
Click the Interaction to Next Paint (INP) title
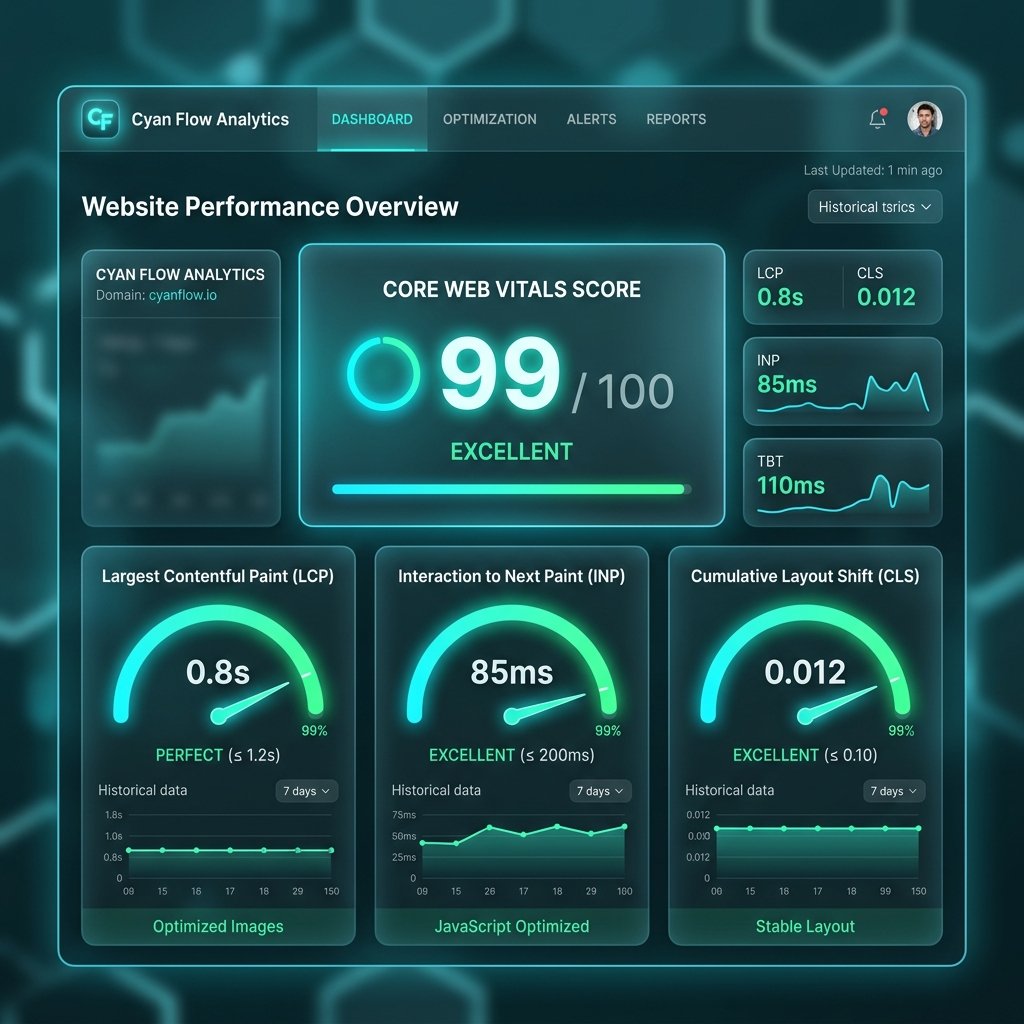pyautogui.click(x=512, y=576)
